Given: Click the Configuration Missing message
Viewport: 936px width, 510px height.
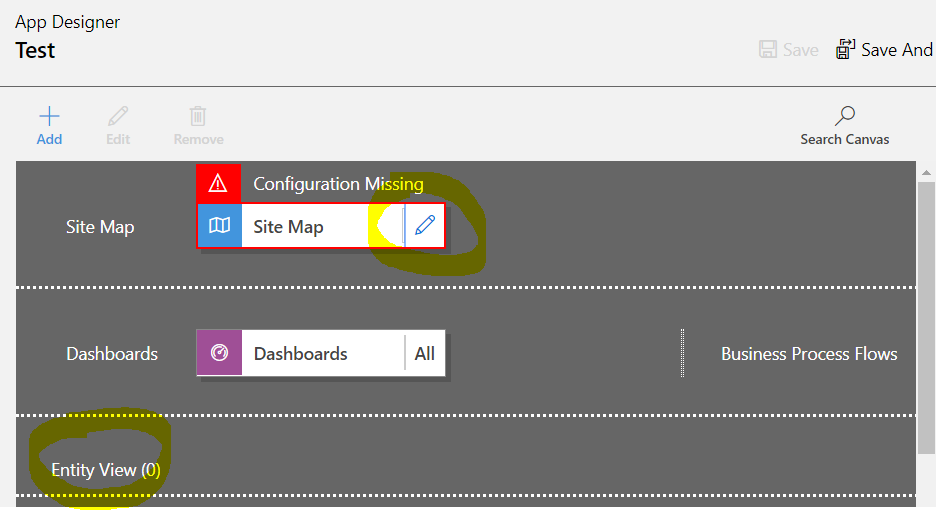Looking at the screenshot, I should point(338,184).
